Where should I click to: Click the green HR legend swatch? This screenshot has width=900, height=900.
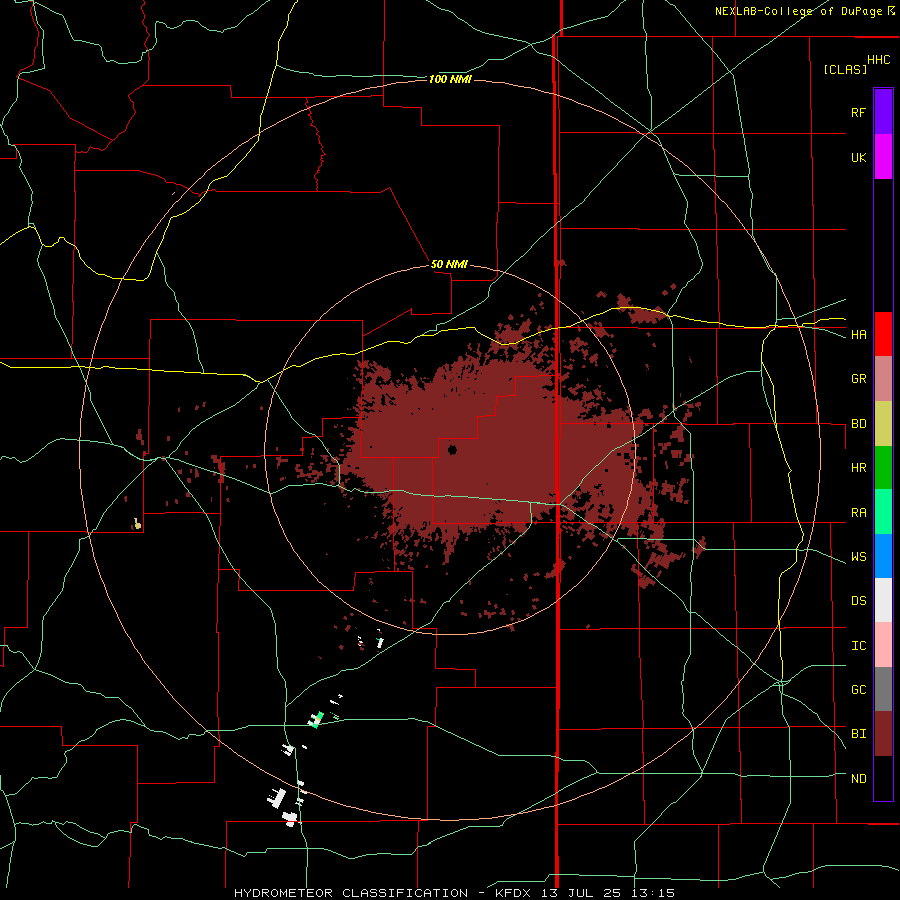(x=883, y=468)
